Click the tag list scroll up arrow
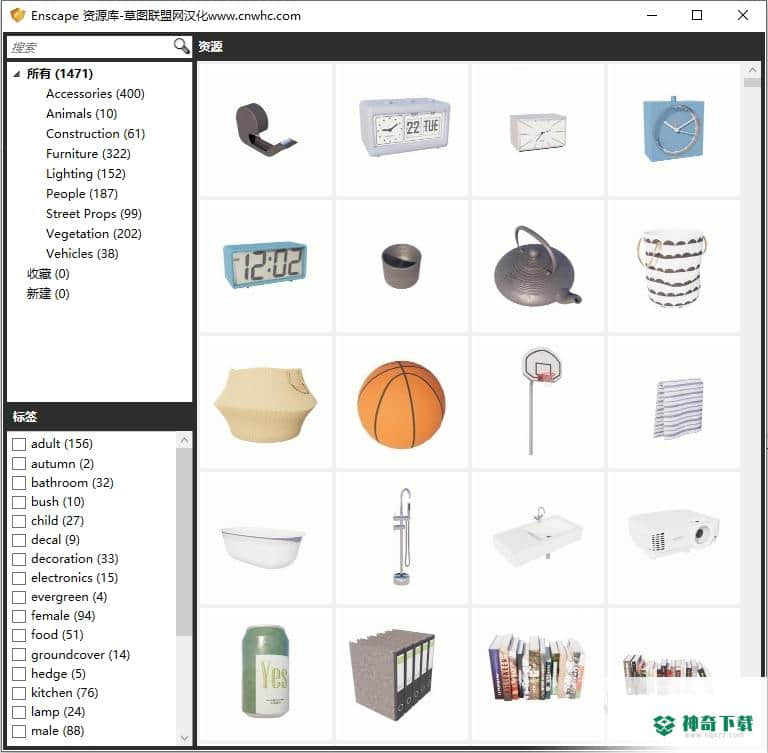 pyautogui.click(x=184, y=440)
